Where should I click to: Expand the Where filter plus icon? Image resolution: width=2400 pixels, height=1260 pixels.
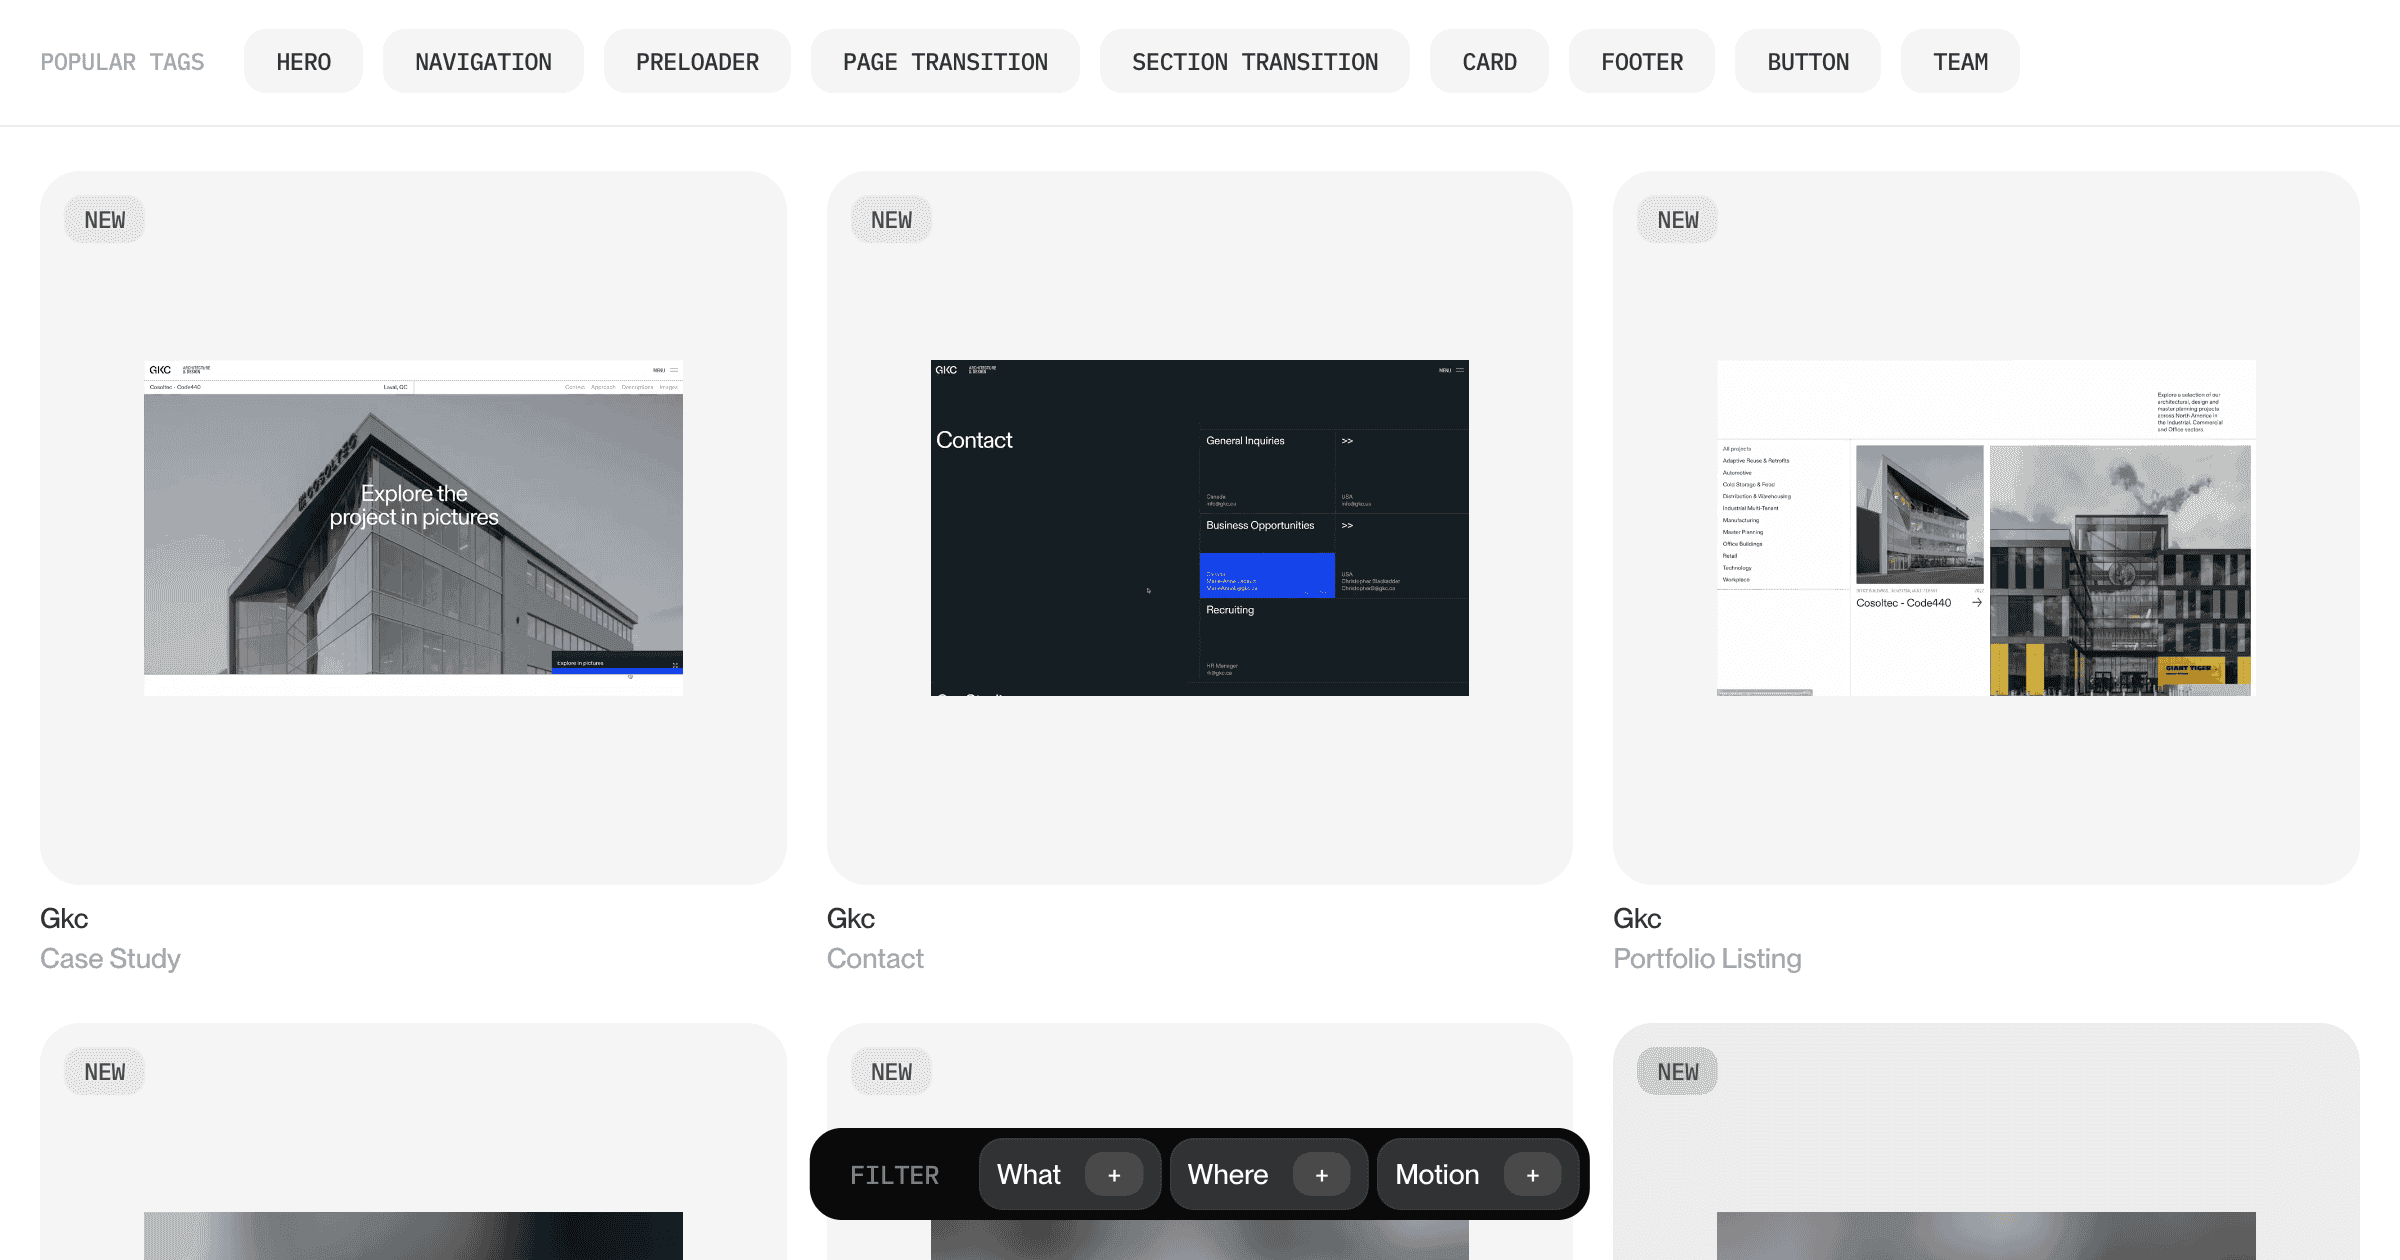point(1321,1175)
